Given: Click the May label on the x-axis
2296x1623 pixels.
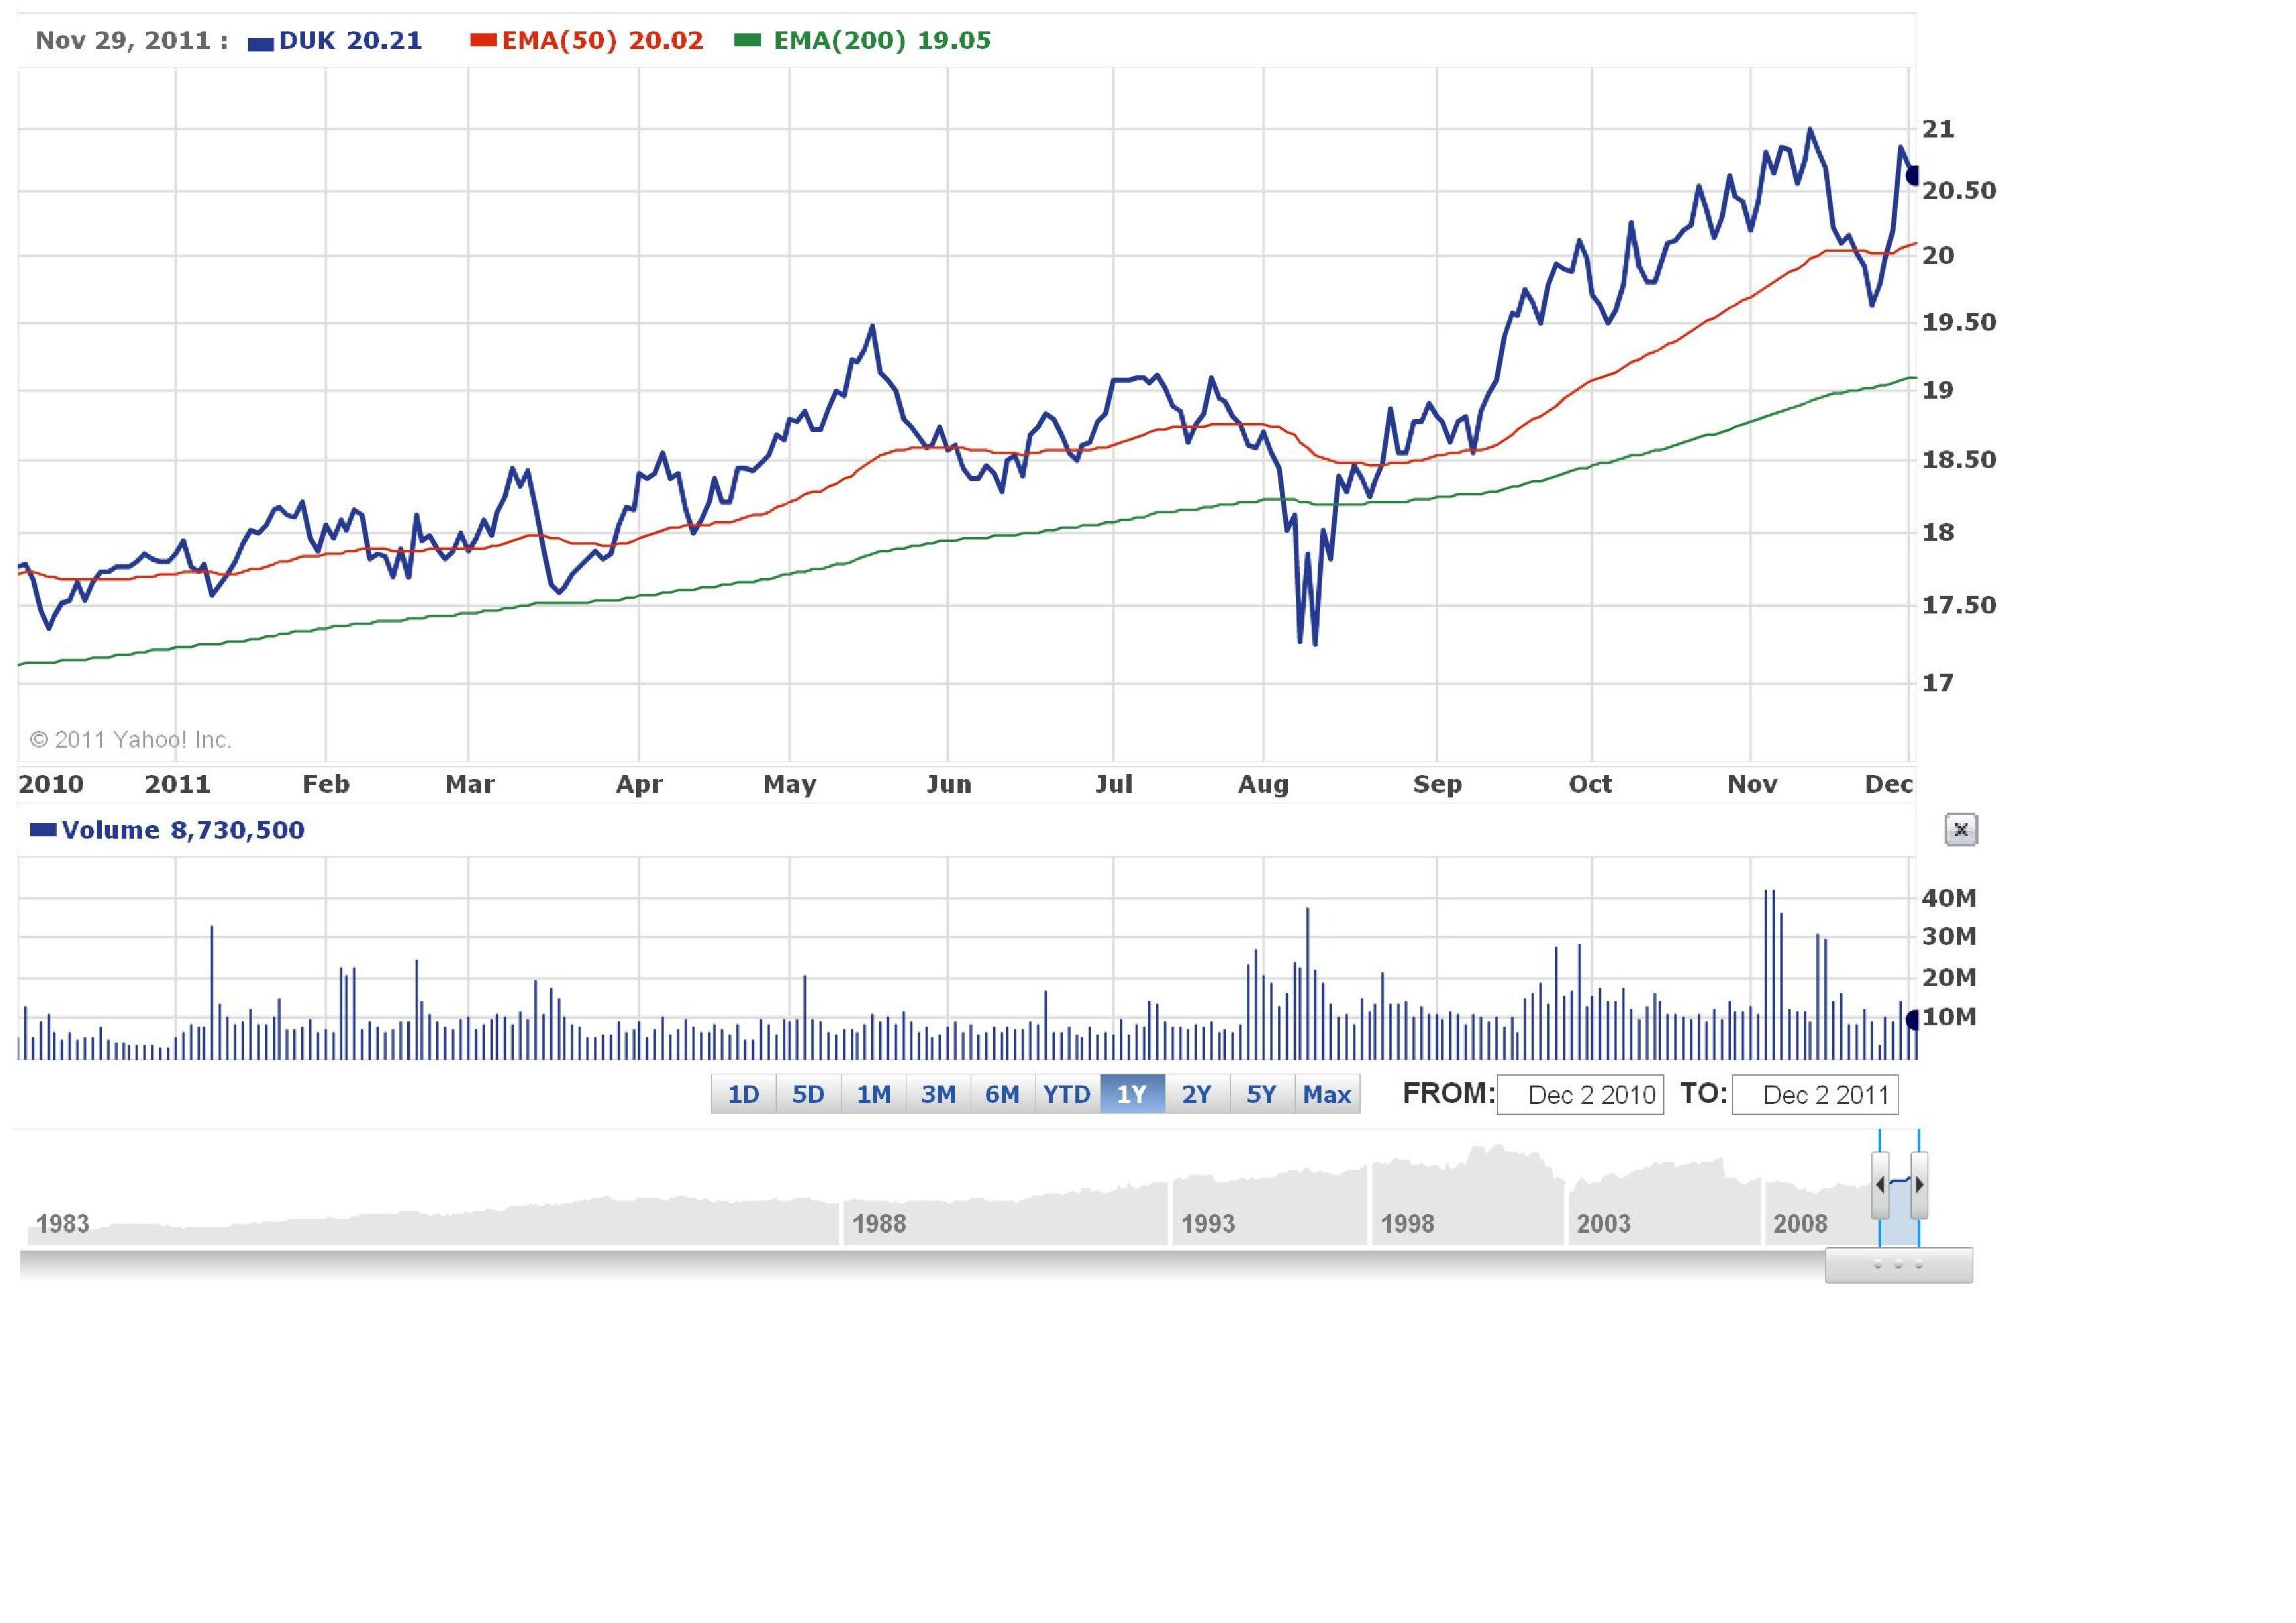Looking at the screenshot, I should tap(790, 784).
